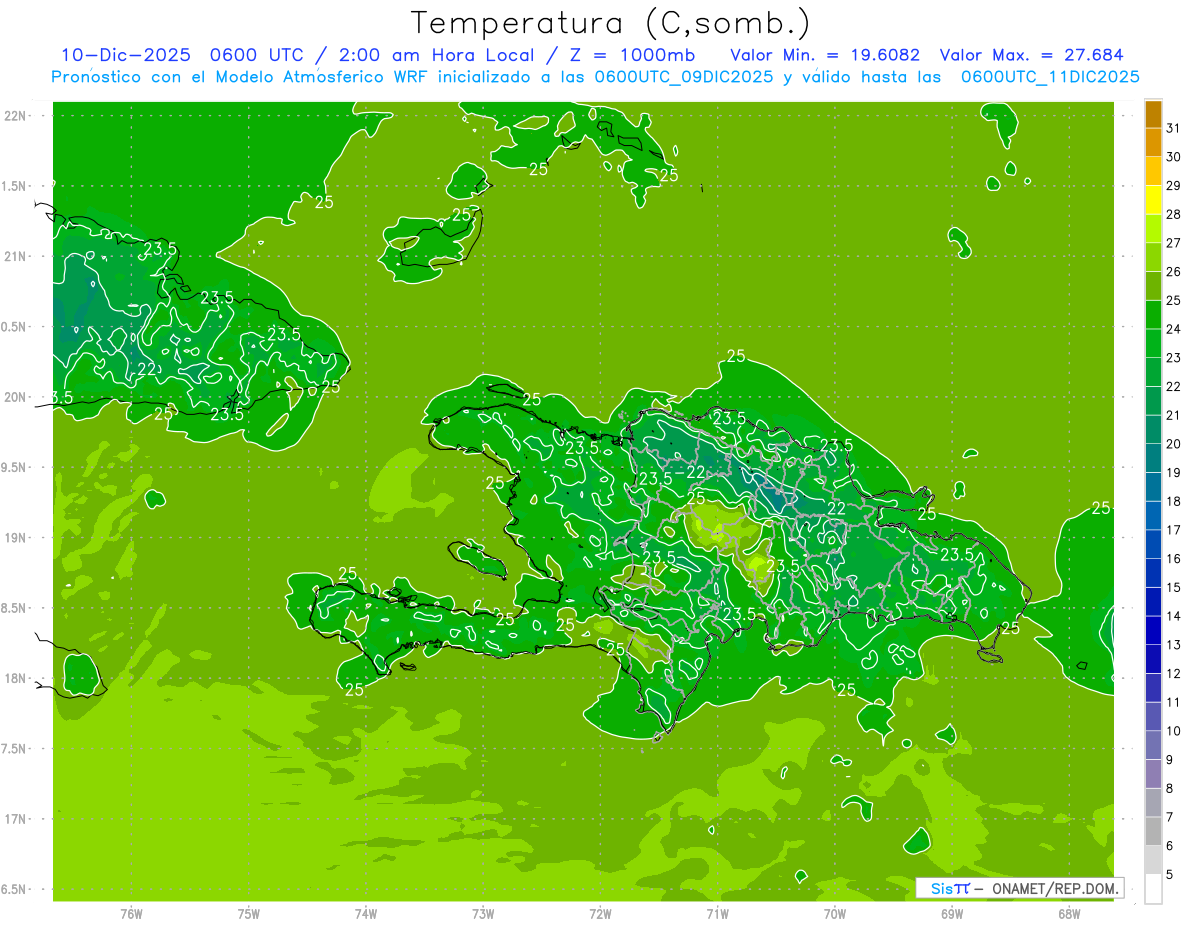Viewport: 1200px width, 927px height.
Task: Pick the blue swatch between 16 and 17
Action: 1153,544
